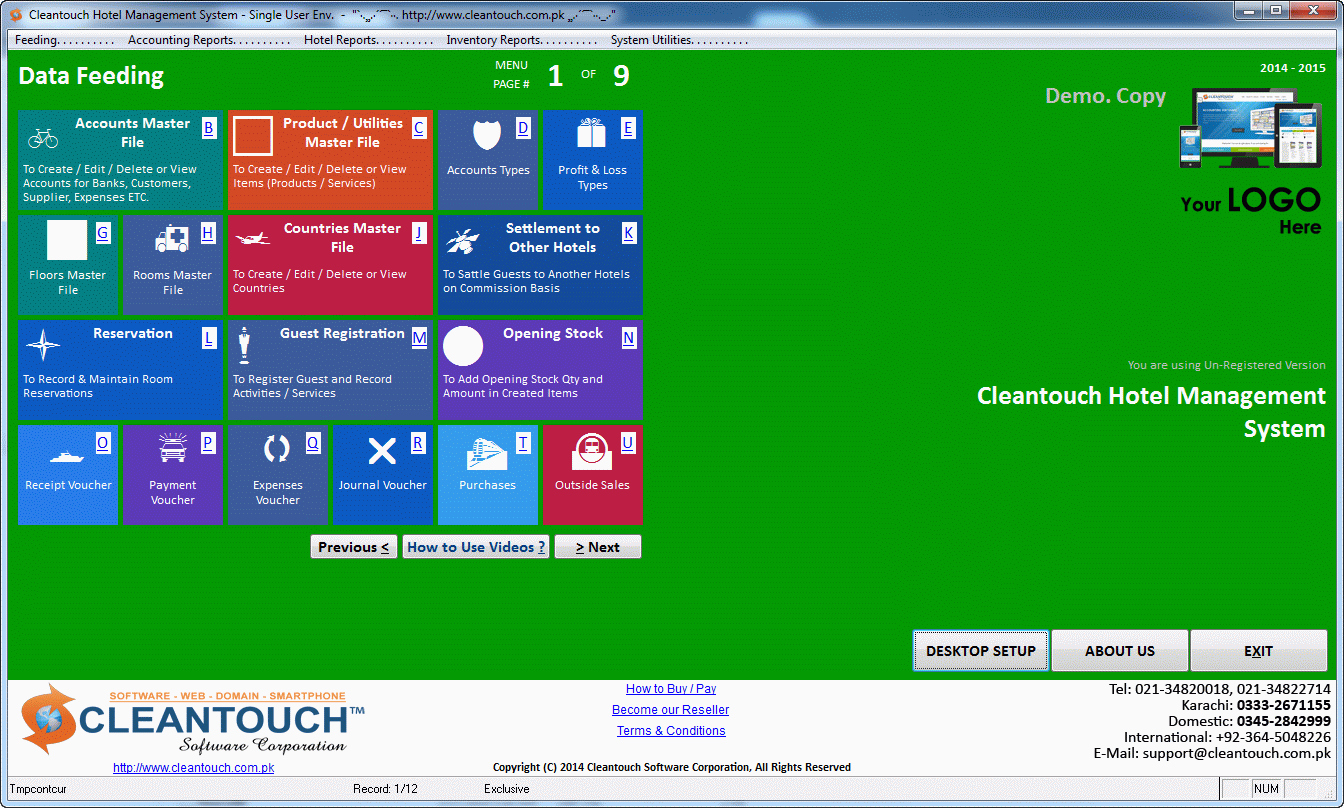Image resolution: width=1344 pixels, height=808 pixels.
Task: Click the white square icon on Floors Master File
Action: pos(67,240)
